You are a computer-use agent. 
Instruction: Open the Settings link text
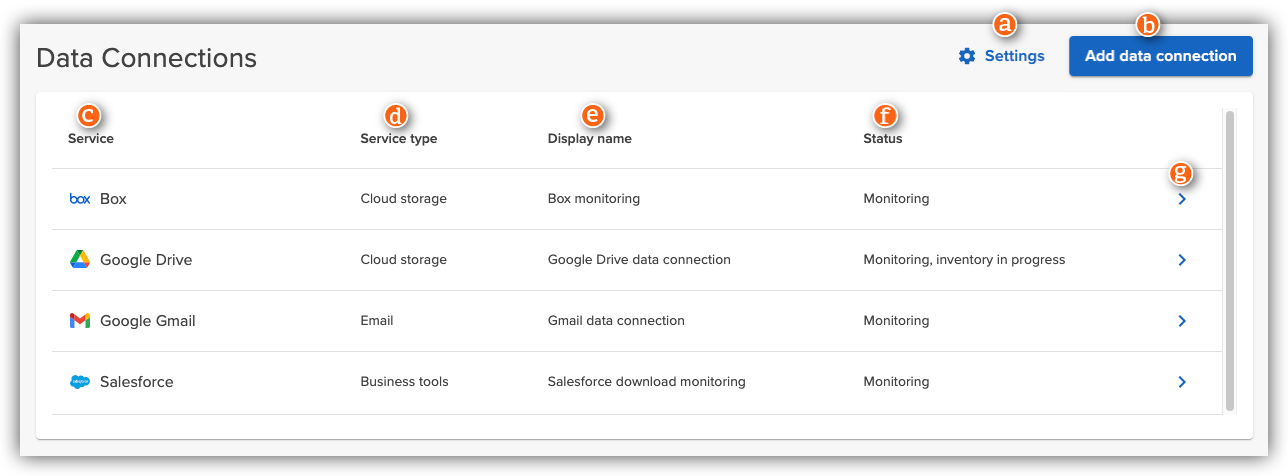coord(1014,56)
